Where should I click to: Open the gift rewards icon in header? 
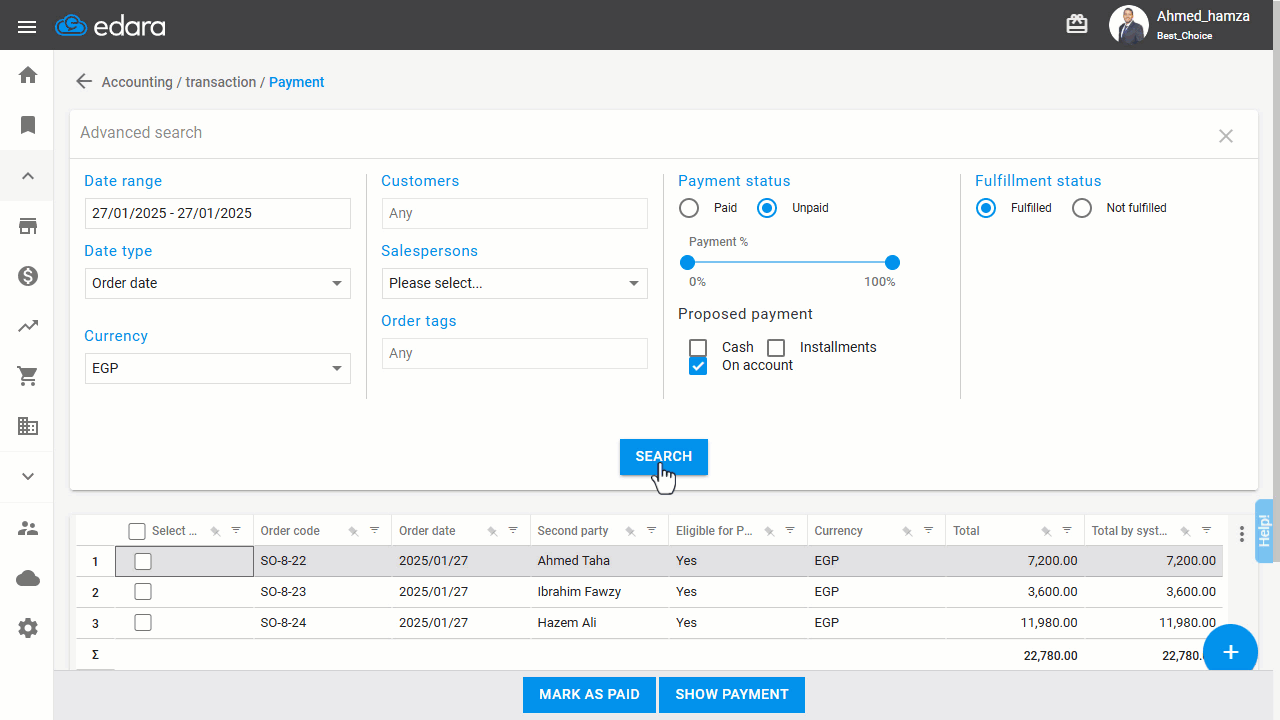tap(1077, 24)
